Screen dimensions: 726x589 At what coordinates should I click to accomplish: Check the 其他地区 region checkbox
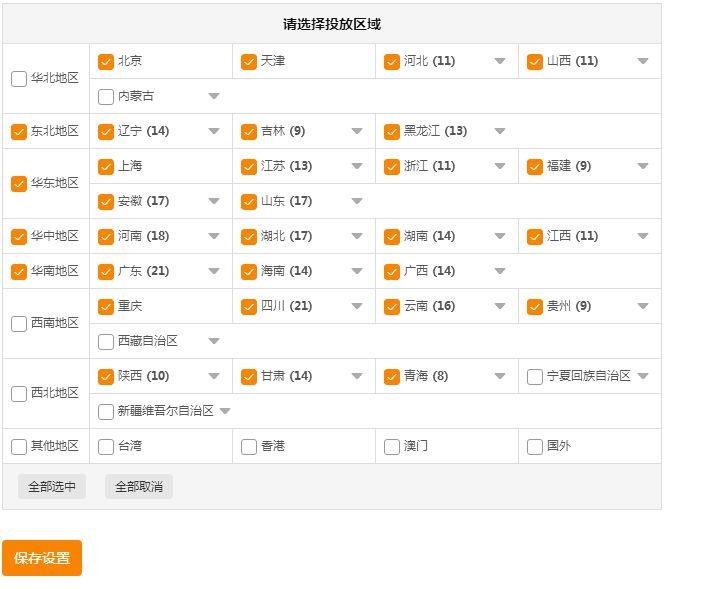point(19,447)
